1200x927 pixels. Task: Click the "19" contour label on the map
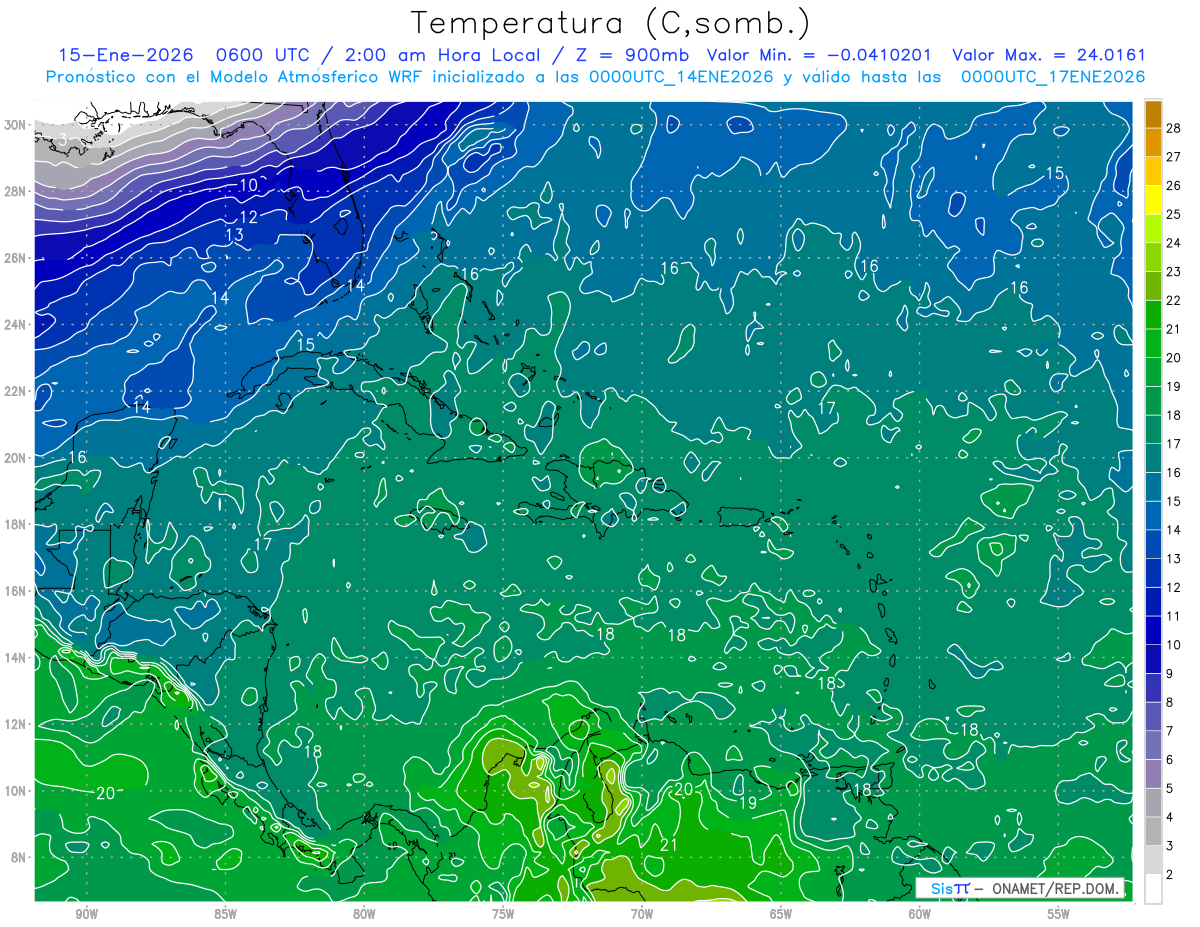[x=748, y=802]
